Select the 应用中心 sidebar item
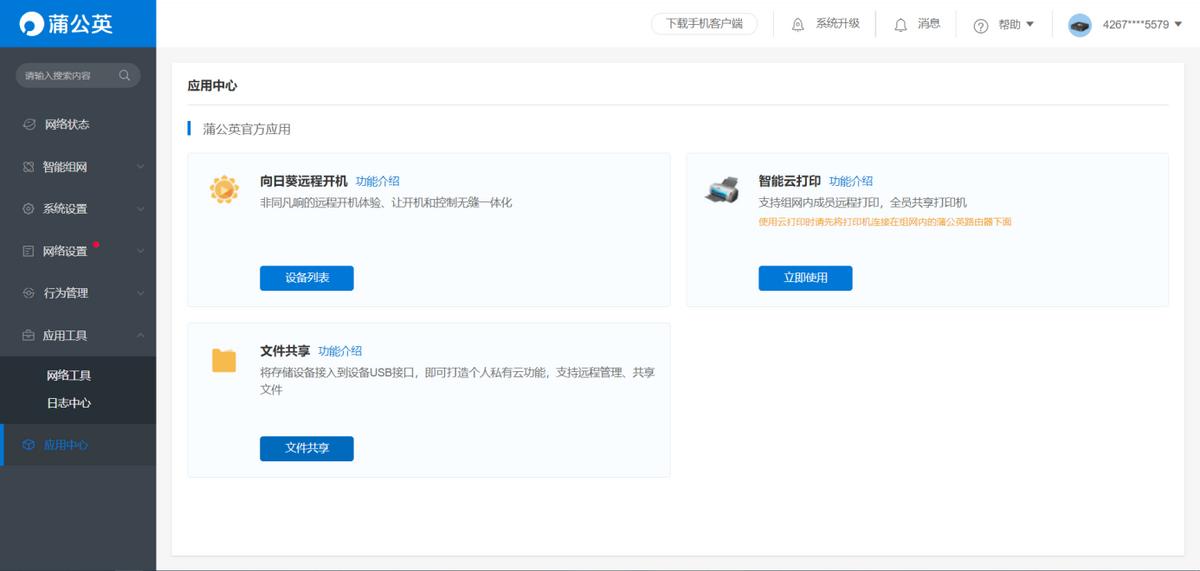This screenshot has height=571, width=1200. pyautogui.click(x=78, y=445)
